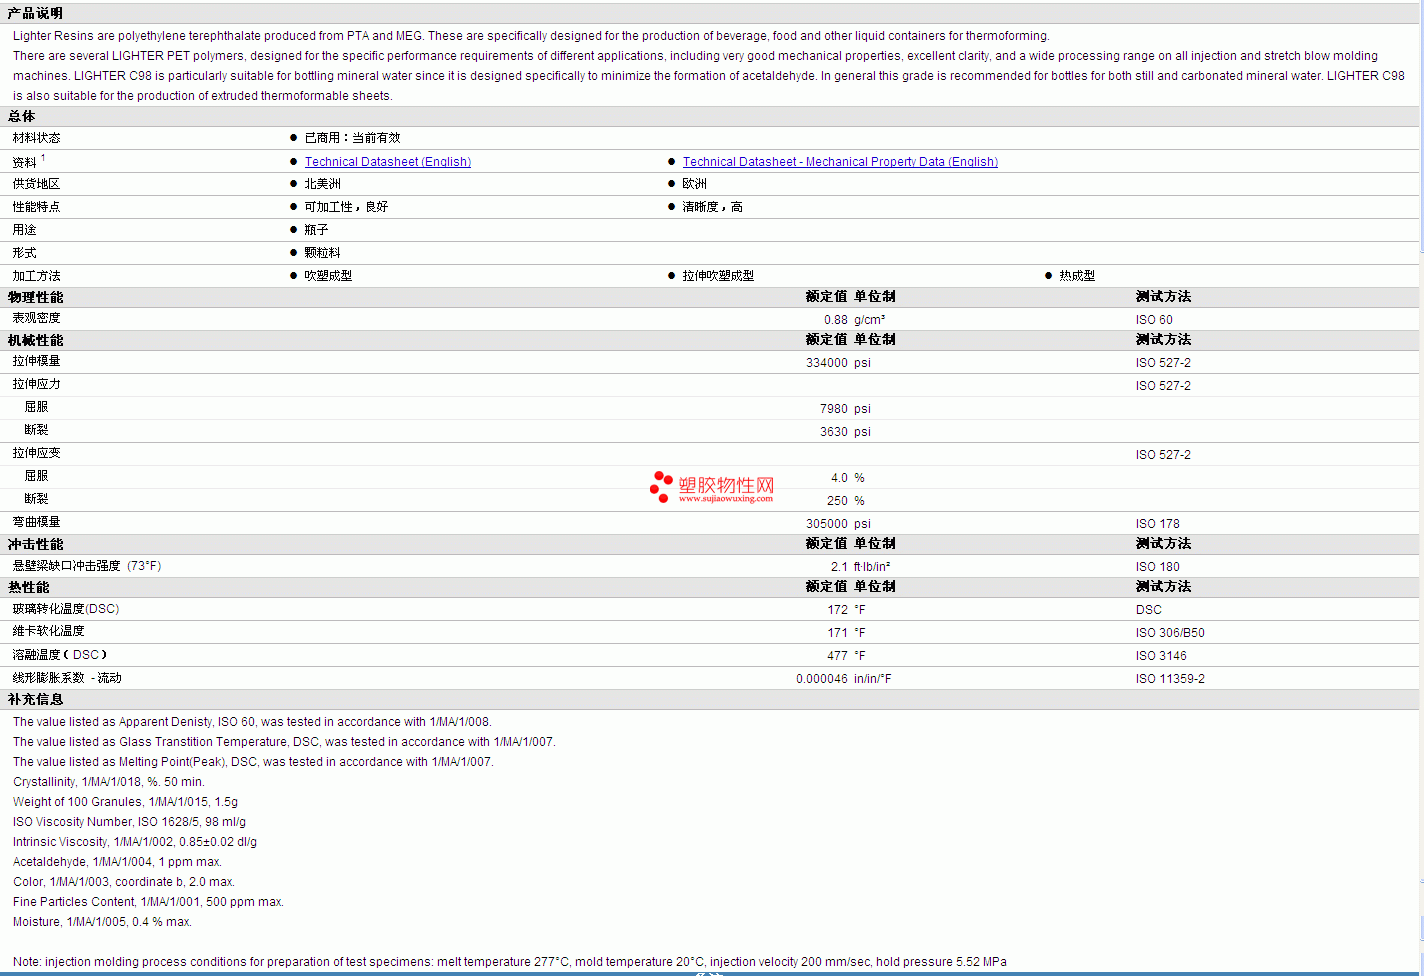This screenshot has width=1424, height=976.
Task: Click the 可加工性，良好 feature text
Action: (346, 207)
